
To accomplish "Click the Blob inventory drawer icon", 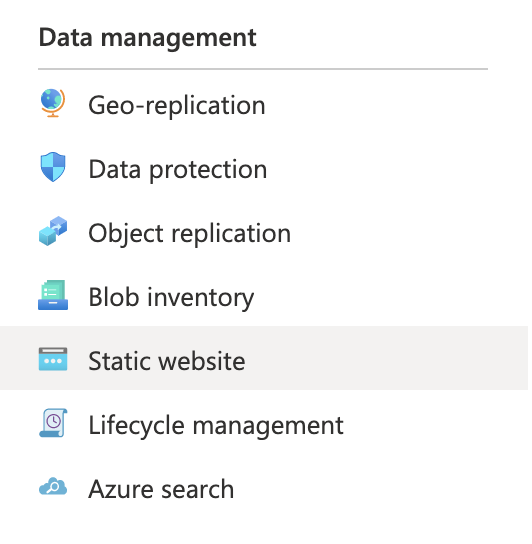I will (53, 295).
